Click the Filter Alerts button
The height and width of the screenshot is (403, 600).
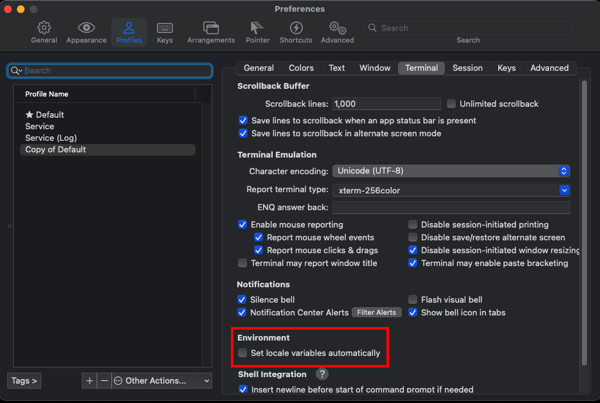pyautogui.click(x=377, y=312)
